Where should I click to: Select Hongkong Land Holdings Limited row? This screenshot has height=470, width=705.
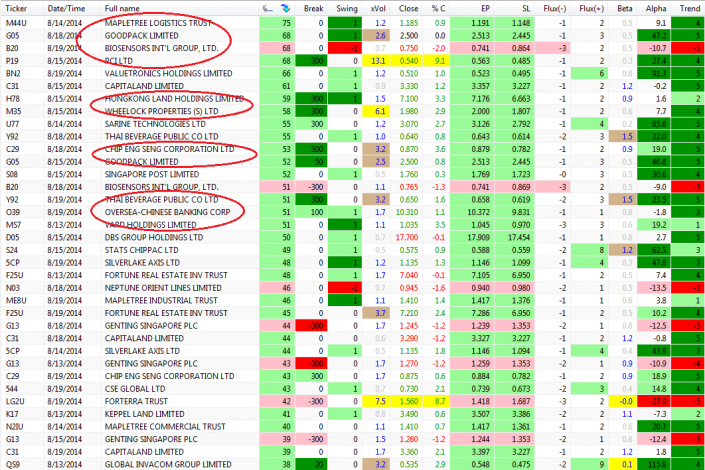tap(167, 100)
